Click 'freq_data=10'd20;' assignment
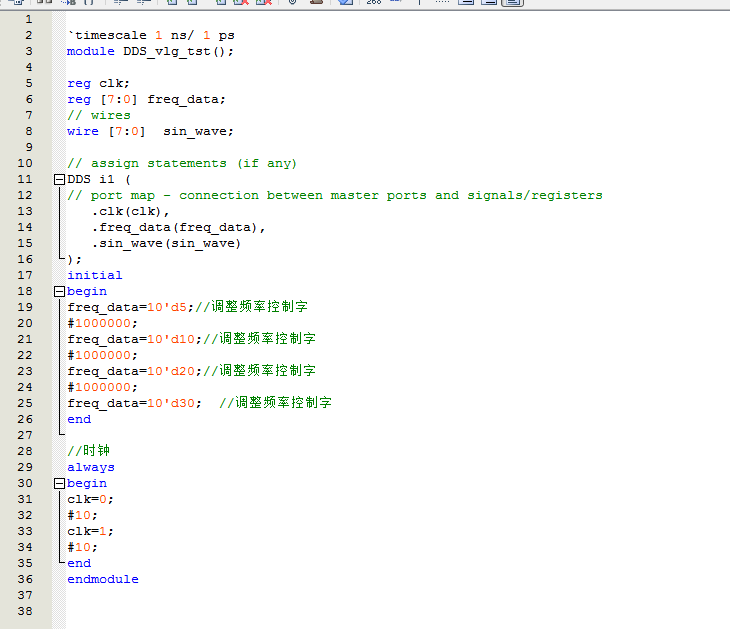730x629 pixels. point(135,372)
